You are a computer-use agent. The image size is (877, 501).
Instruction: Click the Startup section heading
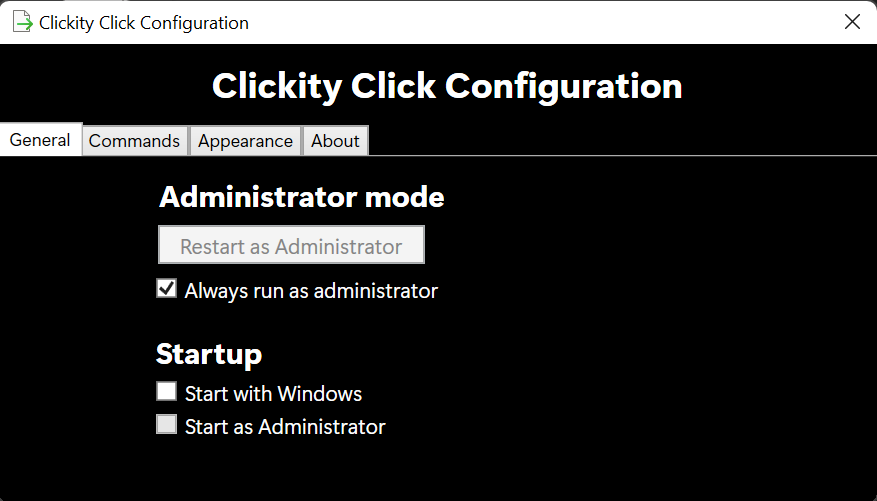click(x=209, y=354)
